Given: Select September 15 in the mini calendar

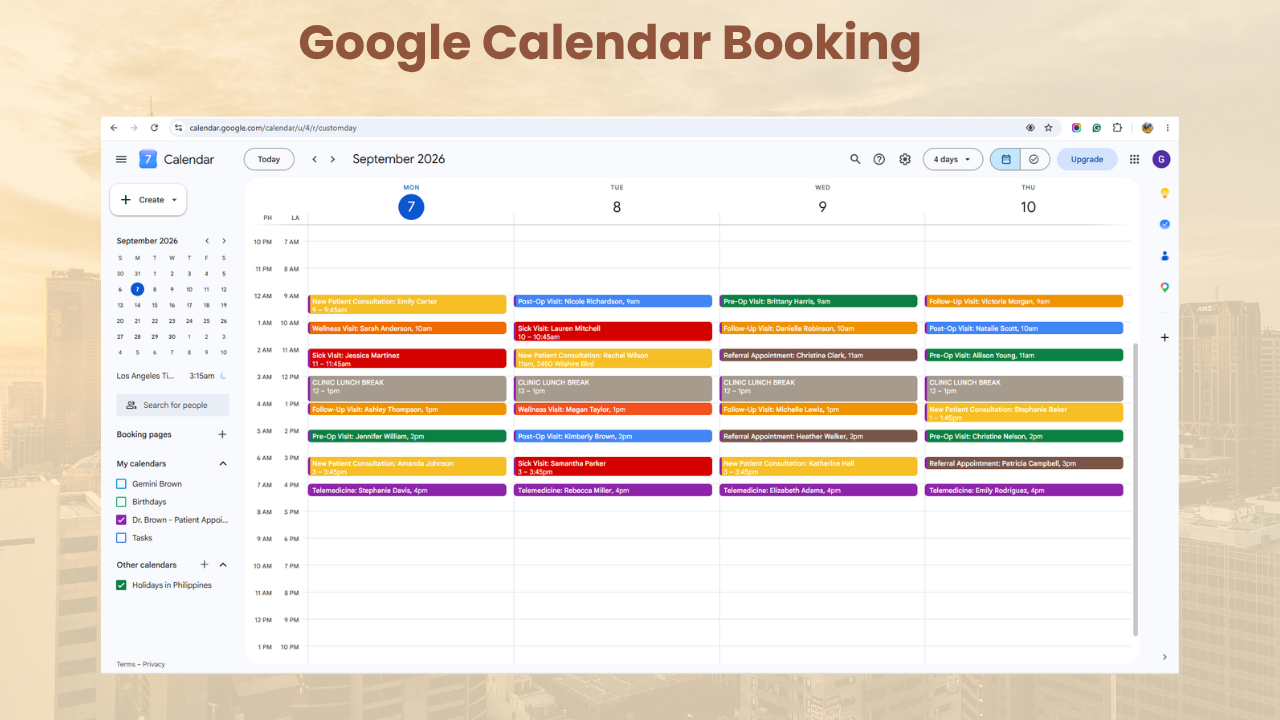Looking at the screenshot, I should coord(154,305).
